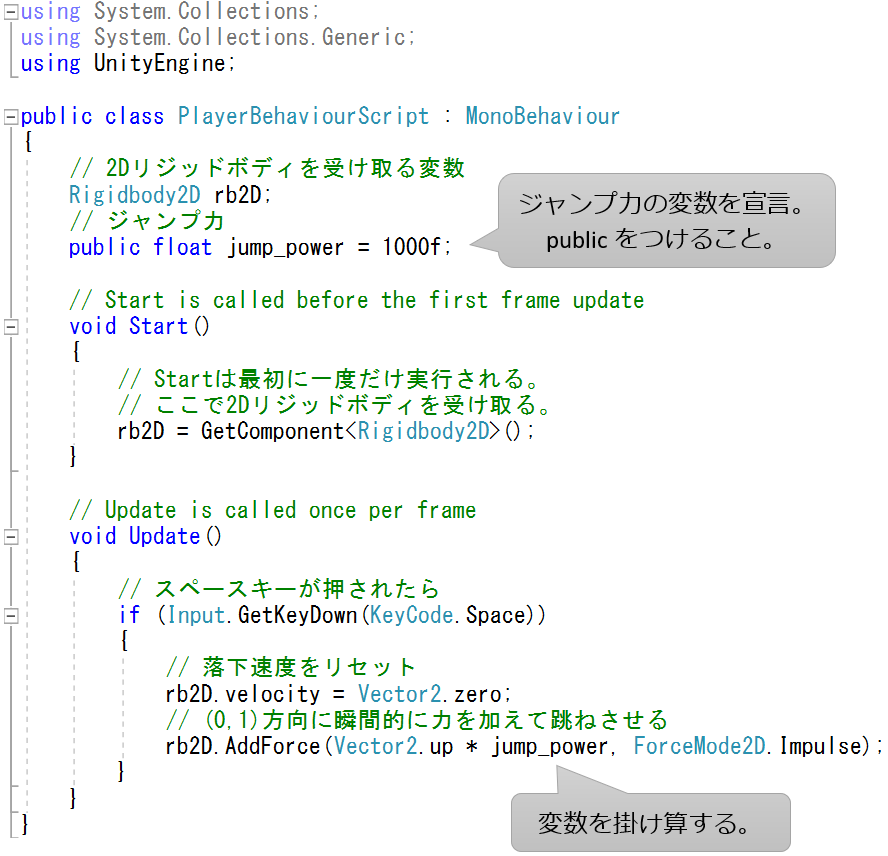This screenshot has height=856, width=888.
Task: Click the 'Update' method name
Action: [164, 536]
